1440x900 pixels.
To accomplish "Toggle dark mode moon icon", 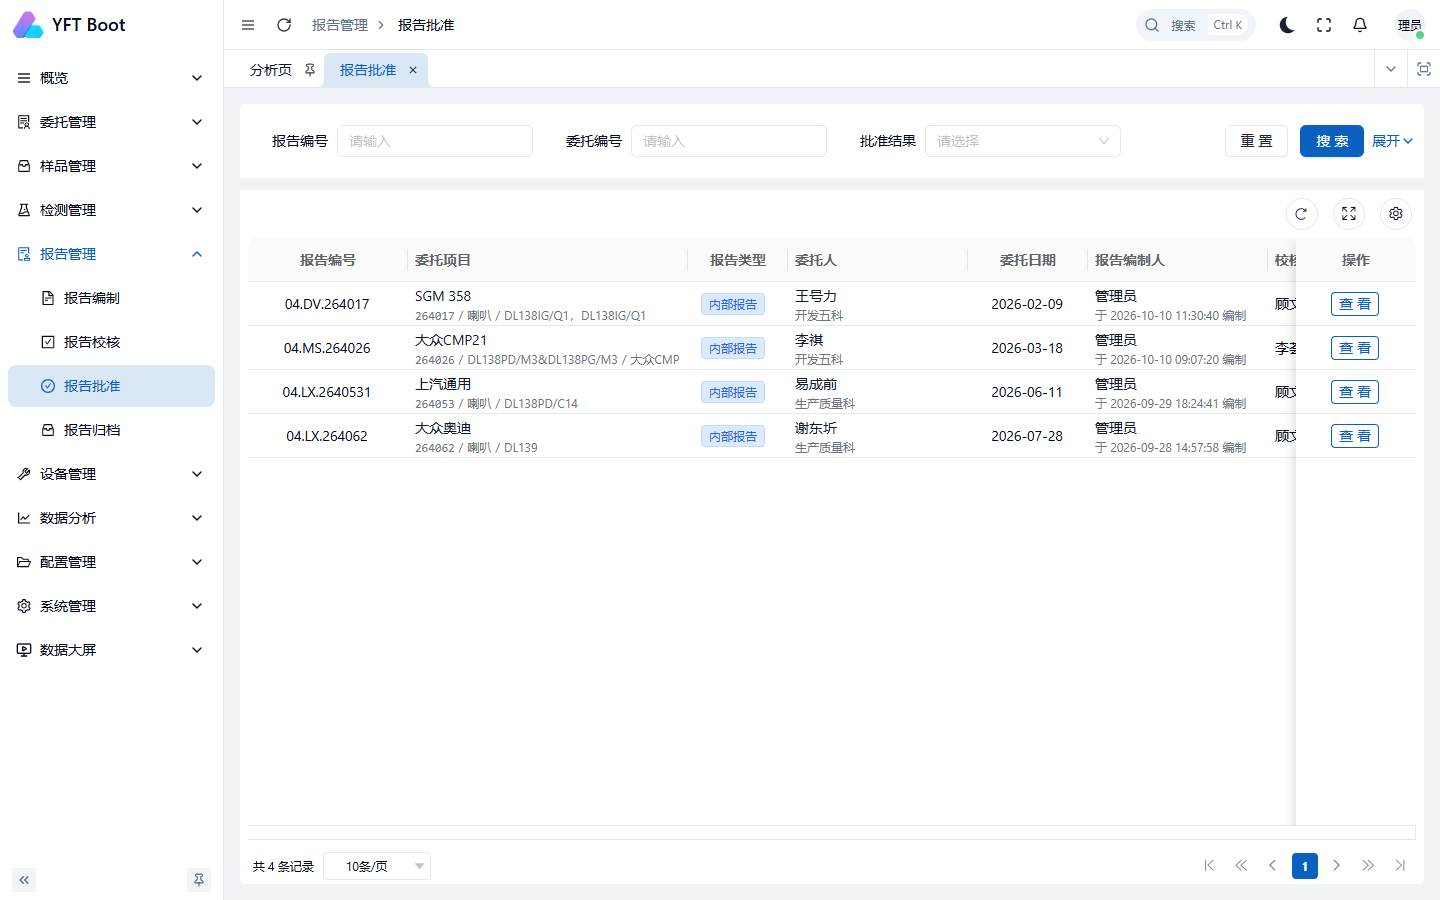I will 1287,25.
